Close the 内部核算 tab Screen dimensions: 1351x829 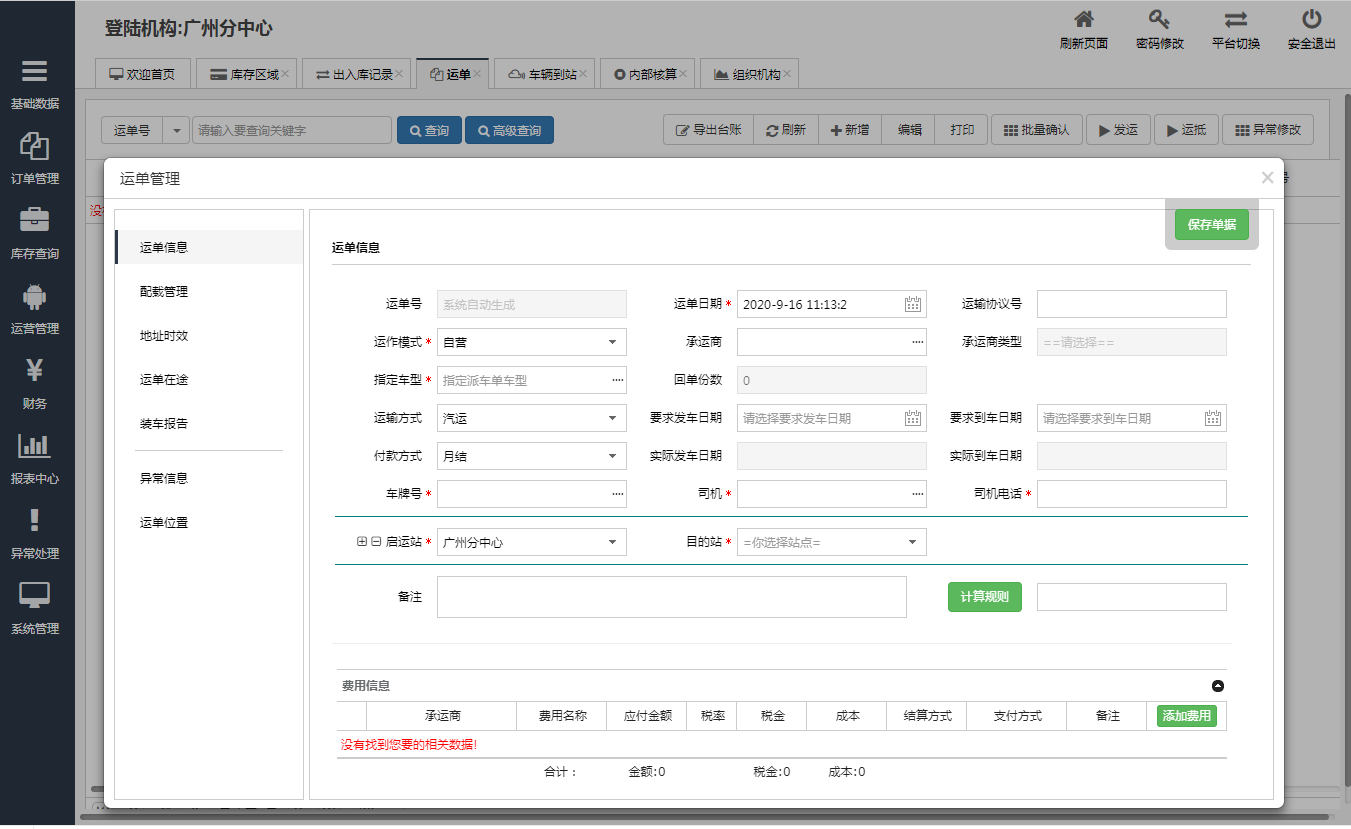(x=683, y=74)
